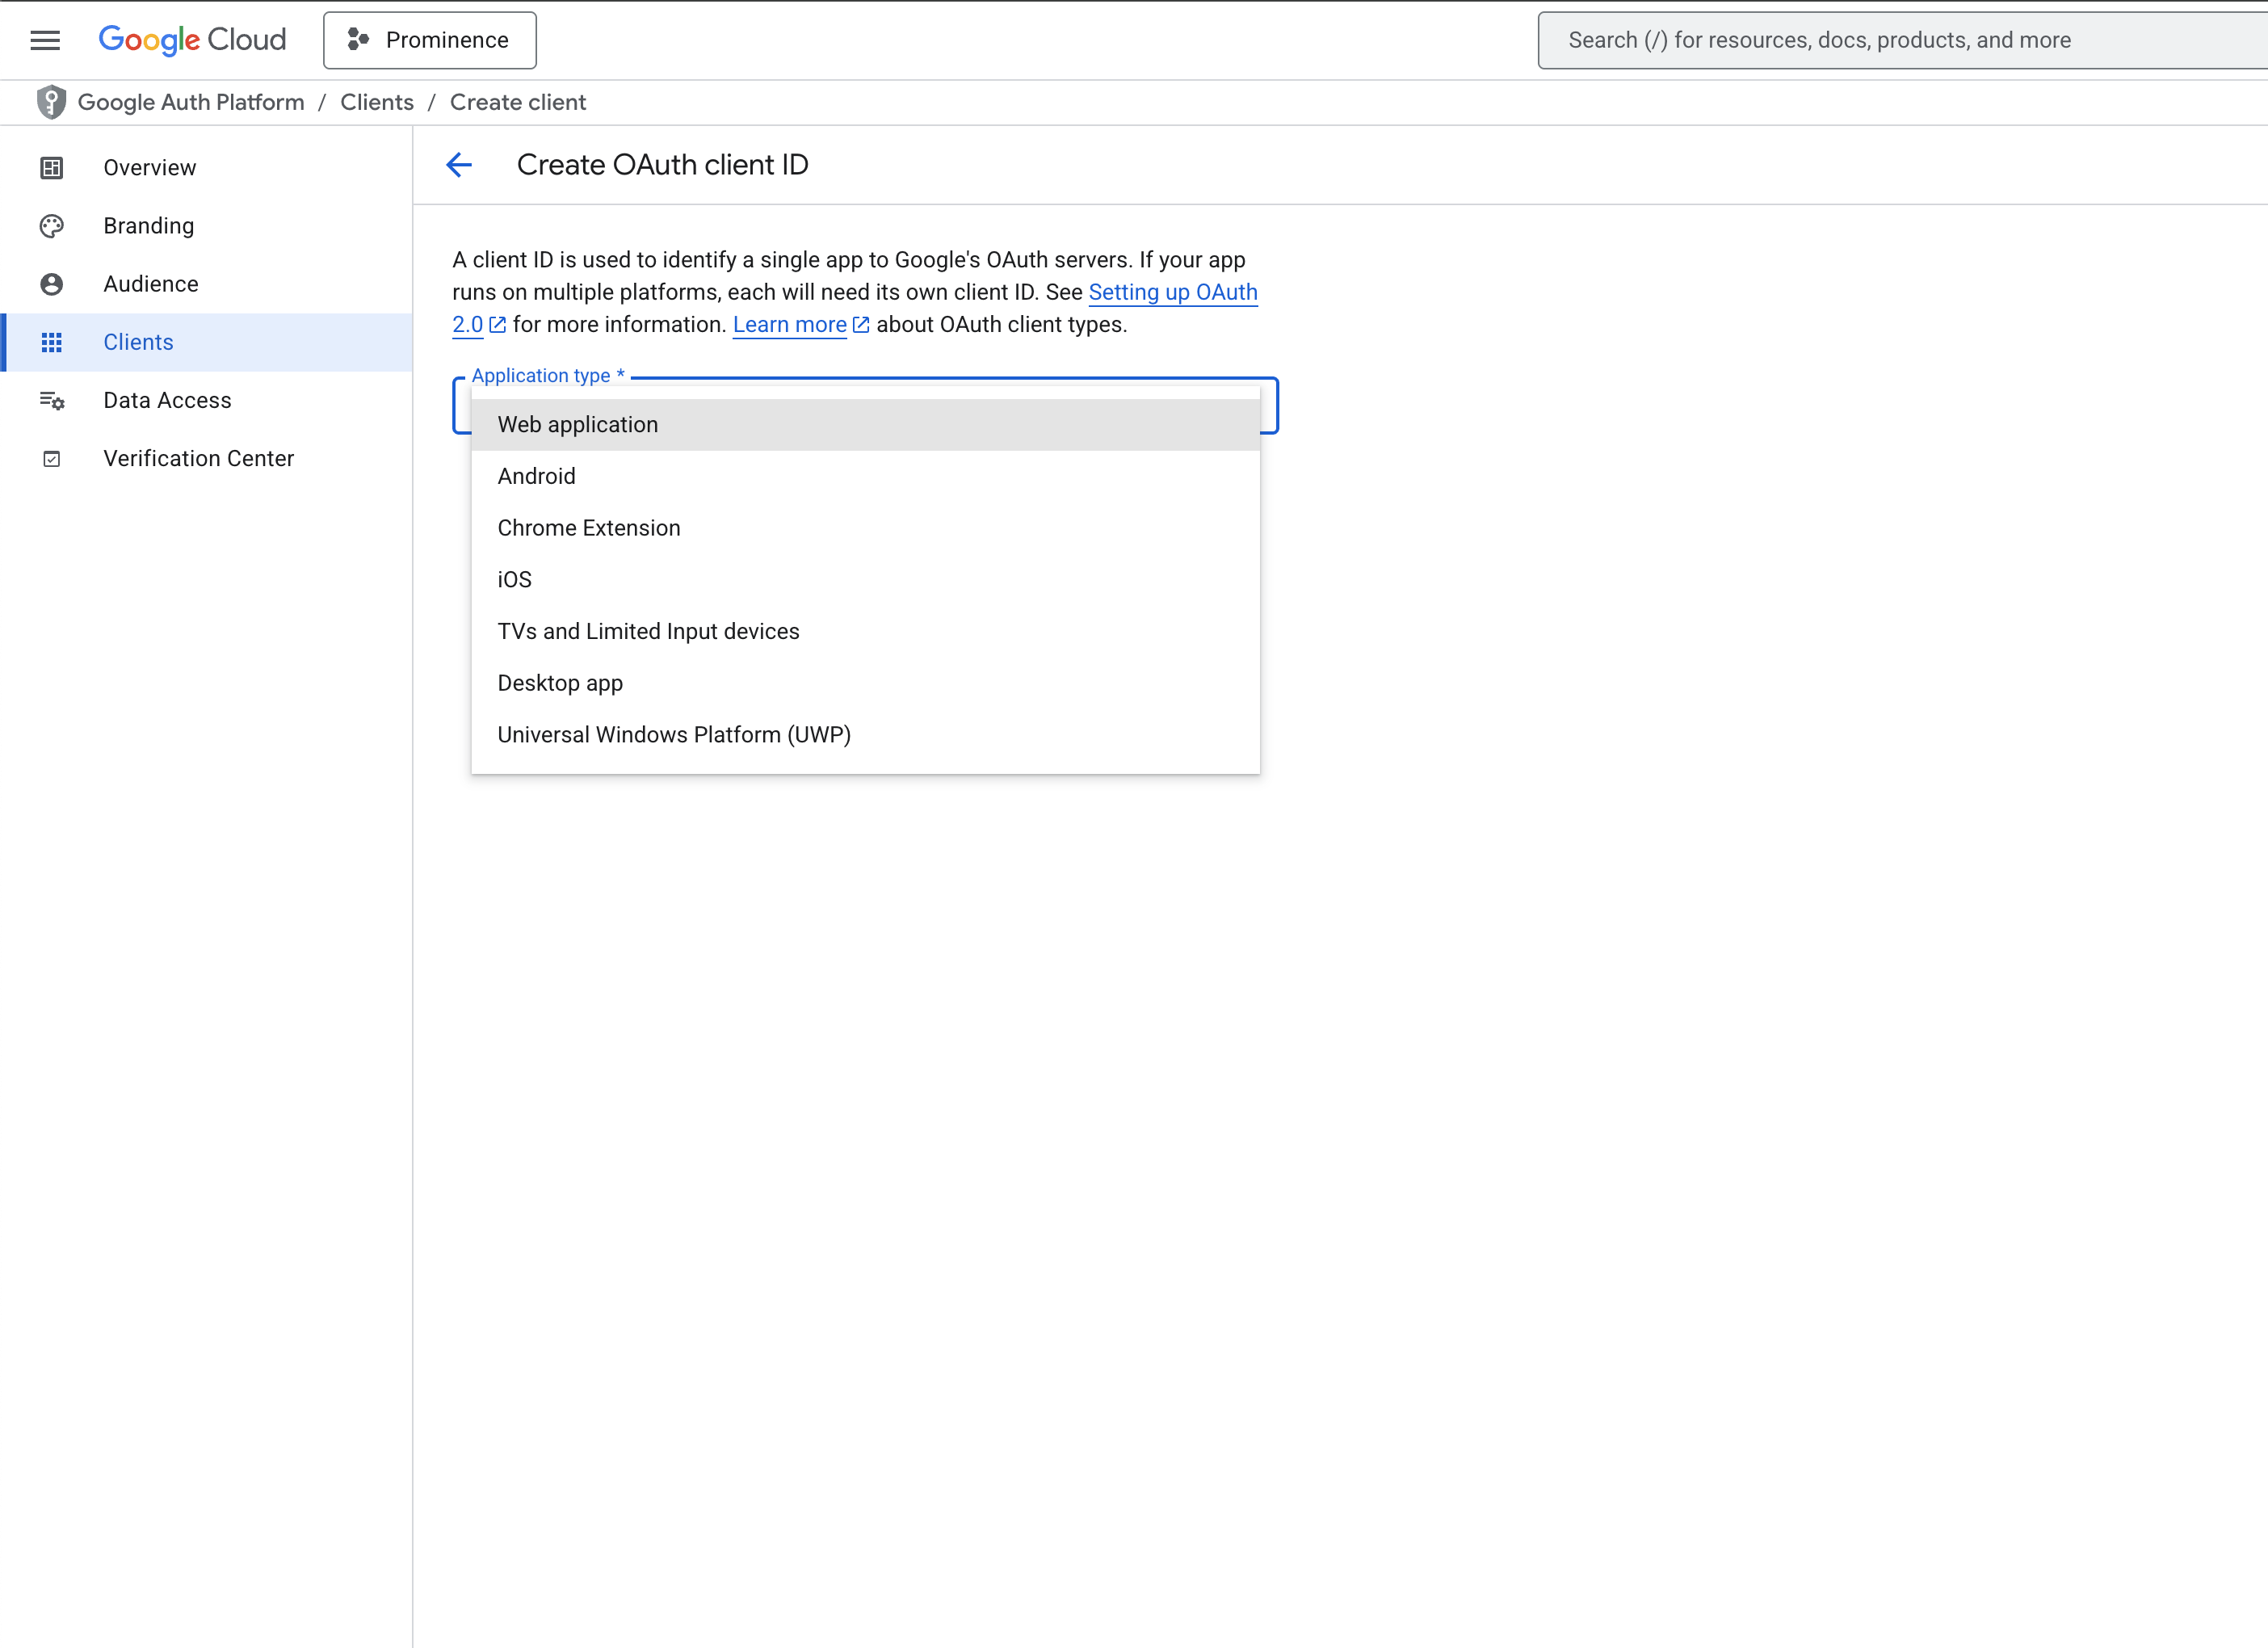Image resolution: width=2268 pixels, height=1648 pixels.
Task: Select Universal Windows Platform (UWP) option
Action: coord(866,735)
